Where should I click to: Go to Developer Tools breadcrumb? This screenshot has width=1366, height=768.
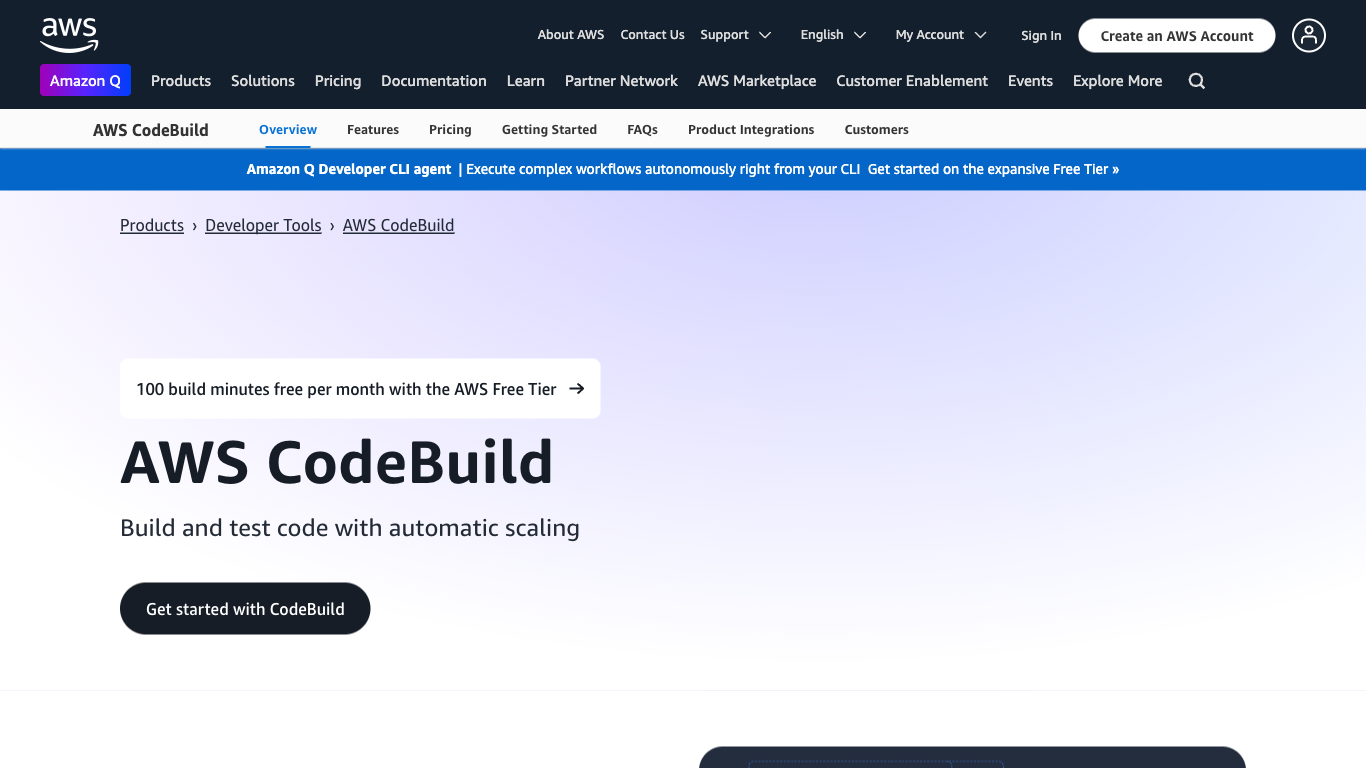263,226
